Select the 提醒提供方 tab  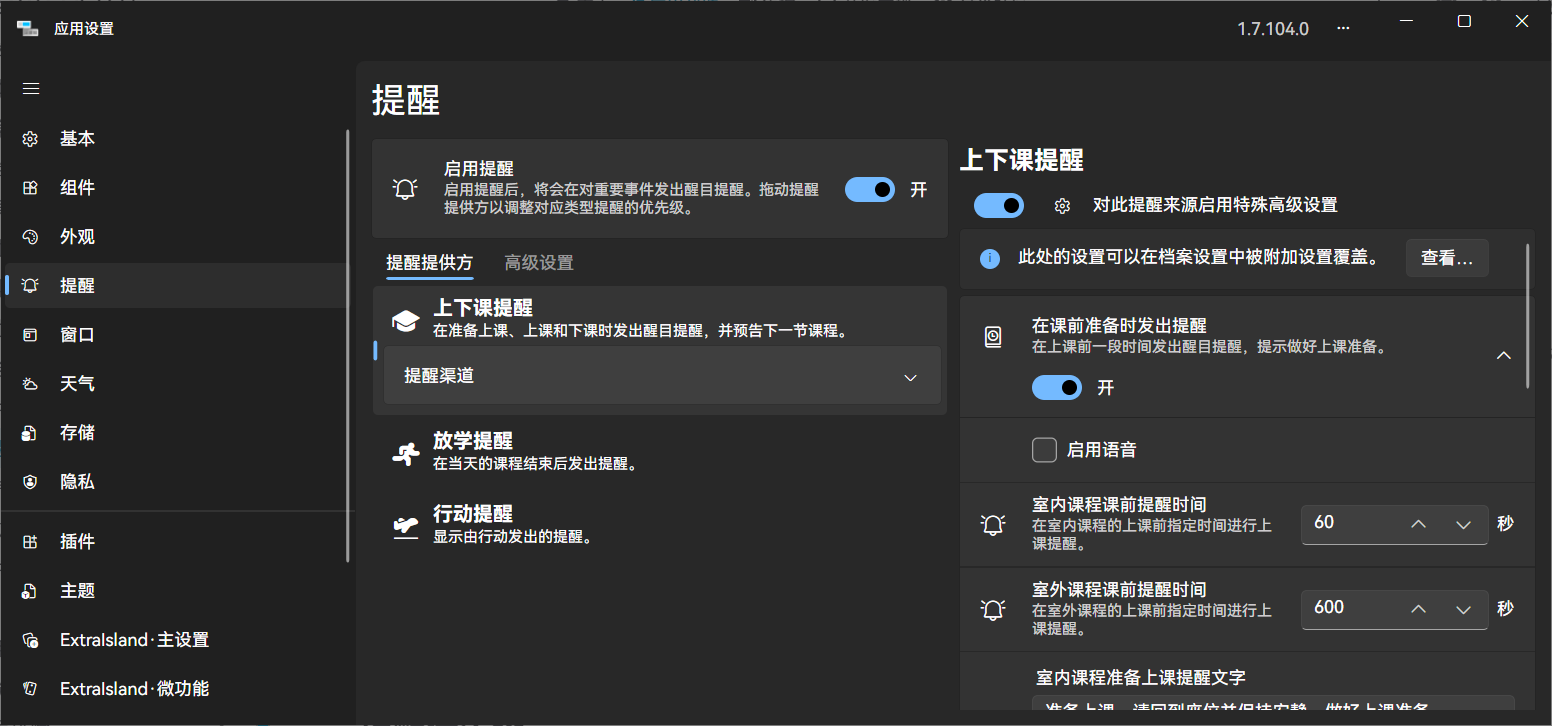point(429,262)
